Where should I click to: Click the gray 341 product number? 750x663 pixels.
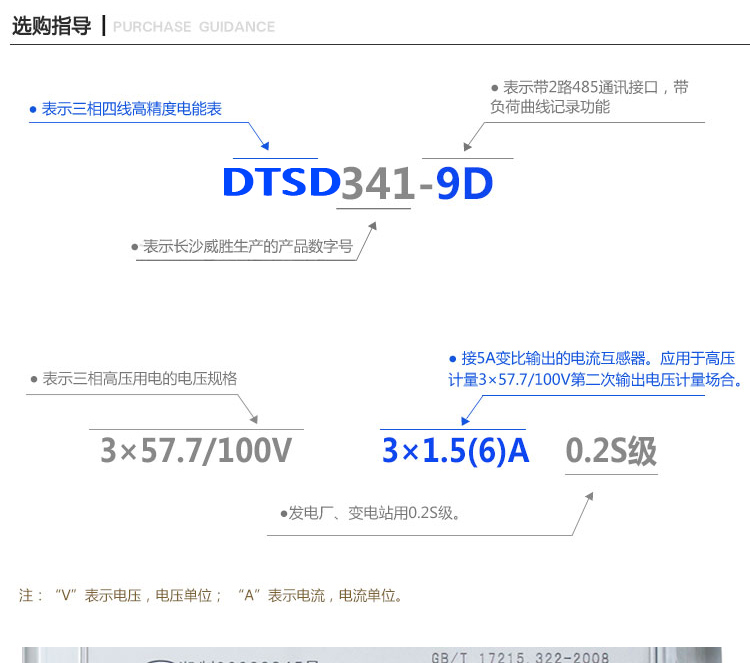[378, 183]
